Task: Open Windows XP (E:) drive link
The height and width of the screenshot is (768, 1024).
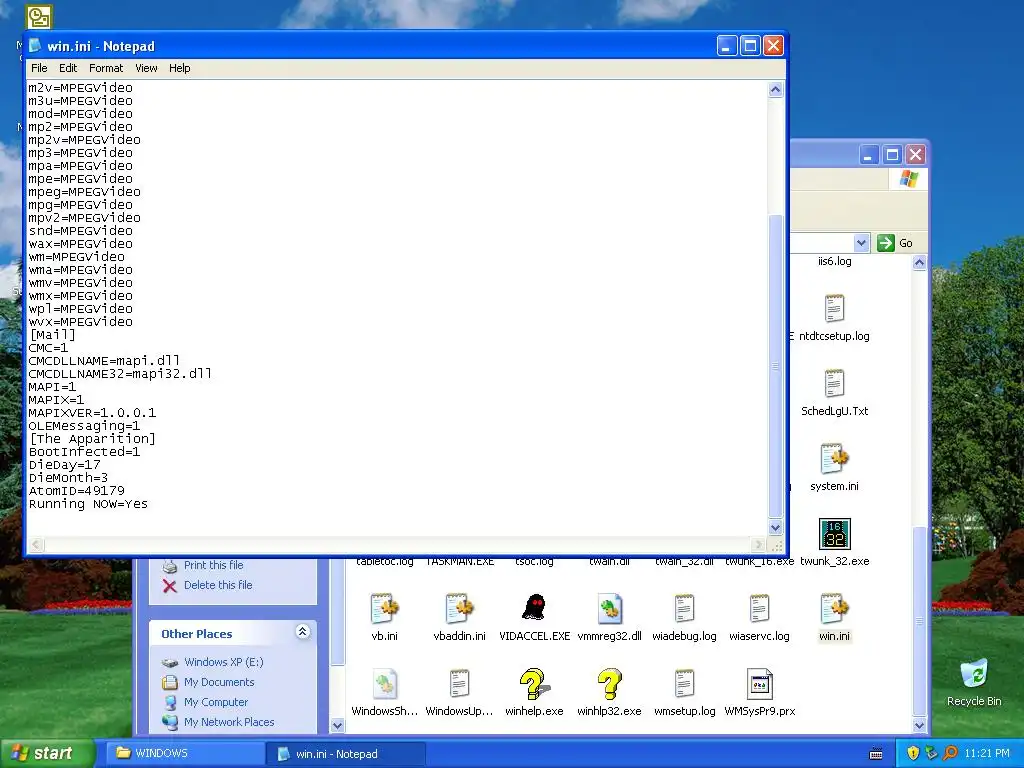Action: click(223, 662)
